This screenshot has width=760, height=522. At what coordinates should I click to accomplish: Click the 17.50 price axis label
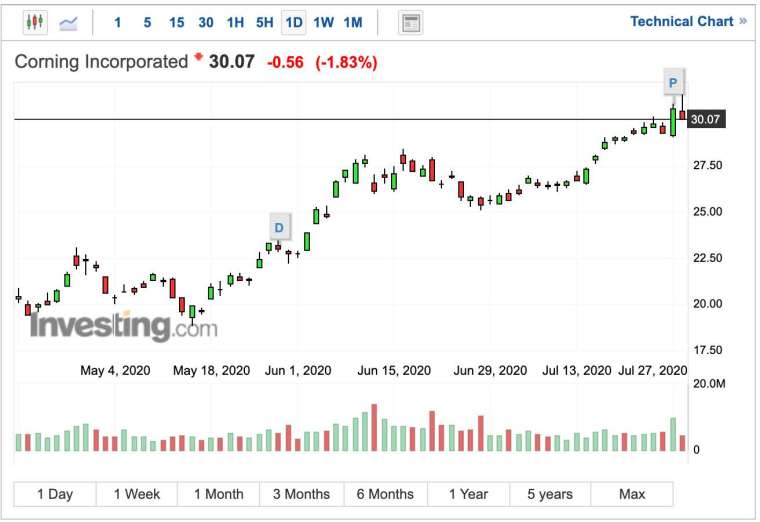pyautogui.click(x=708, y=349)
